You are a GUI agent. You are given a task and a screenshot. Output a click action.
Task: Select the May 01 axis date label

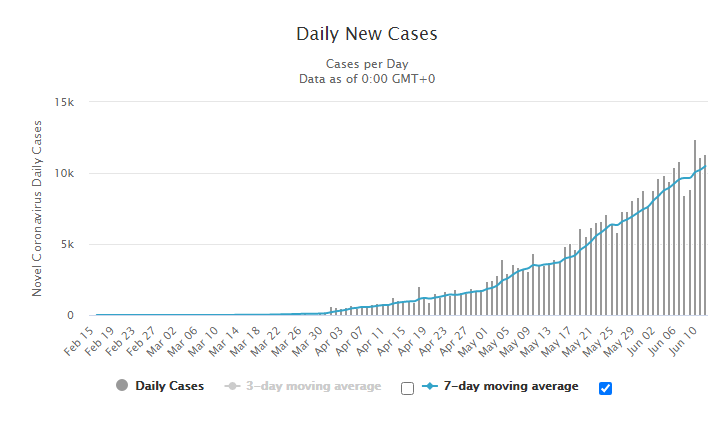(x=474, y=341)
